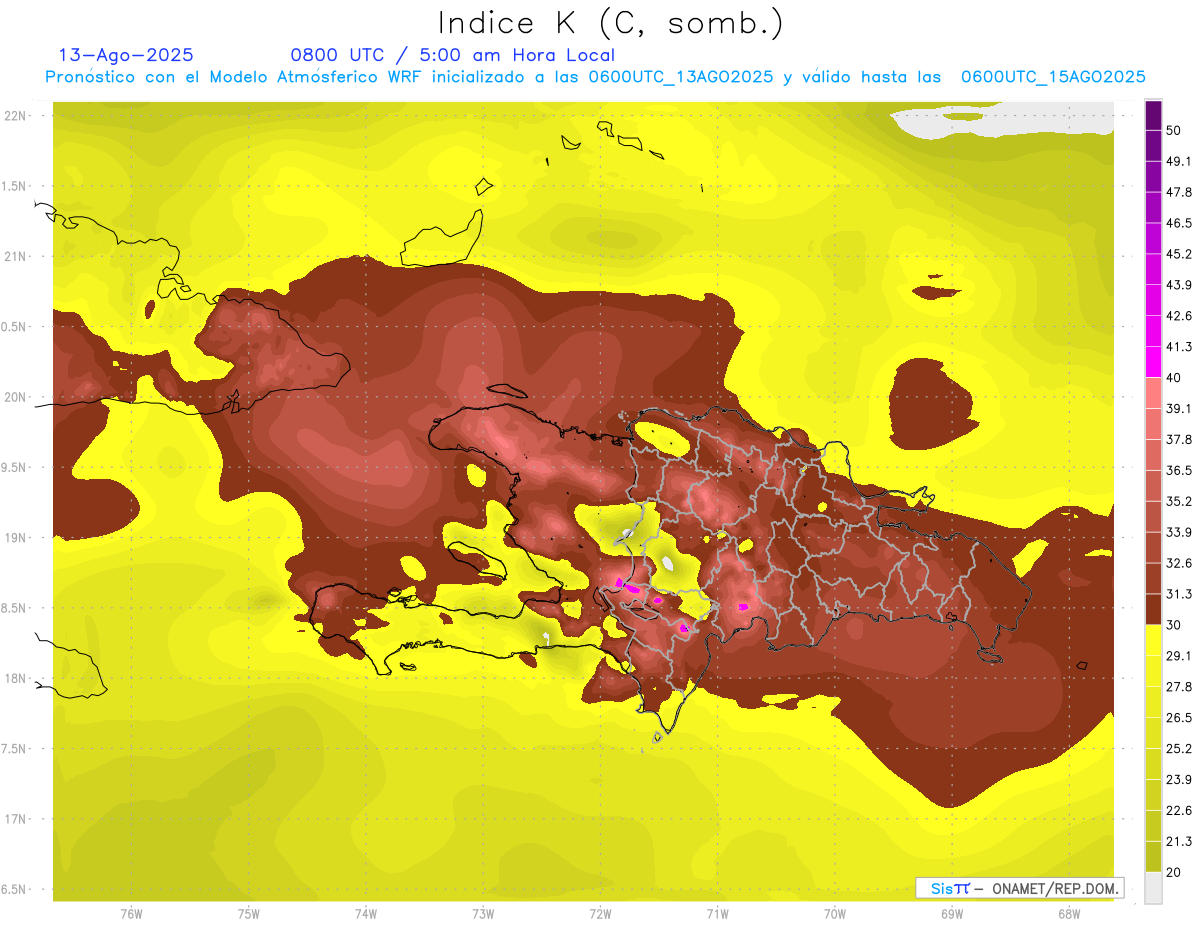Pick the dark brown swatch between 30 and 31.3
This screenshot has width=1200, height=927.
(1153, 609)
